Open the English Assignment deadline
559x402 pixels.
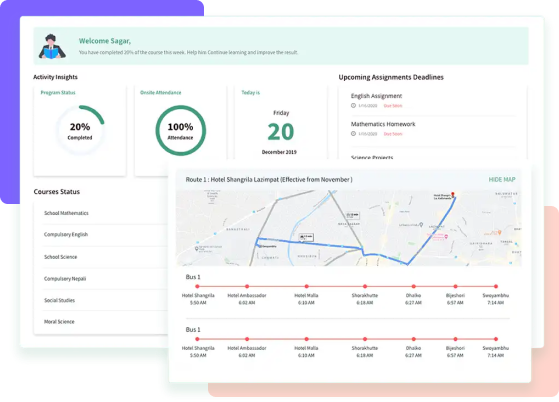[x=376, y=96]
